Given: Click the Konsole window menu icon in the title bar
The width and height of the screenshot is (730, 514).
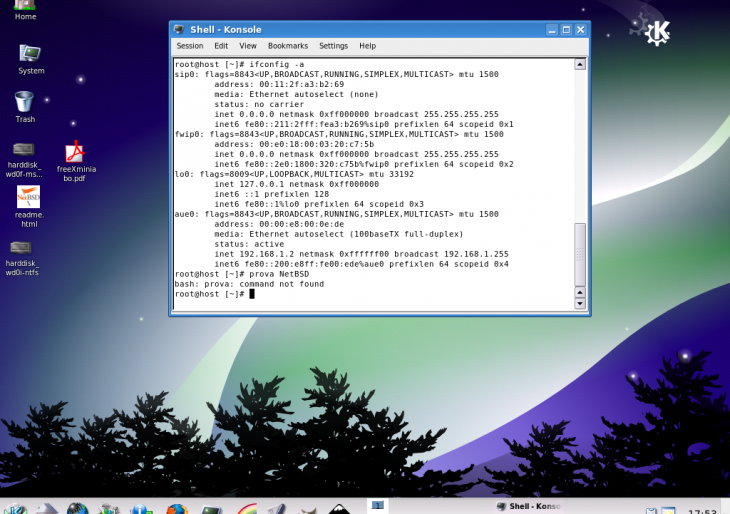Looking at the screenshot, I should (179, 30).
